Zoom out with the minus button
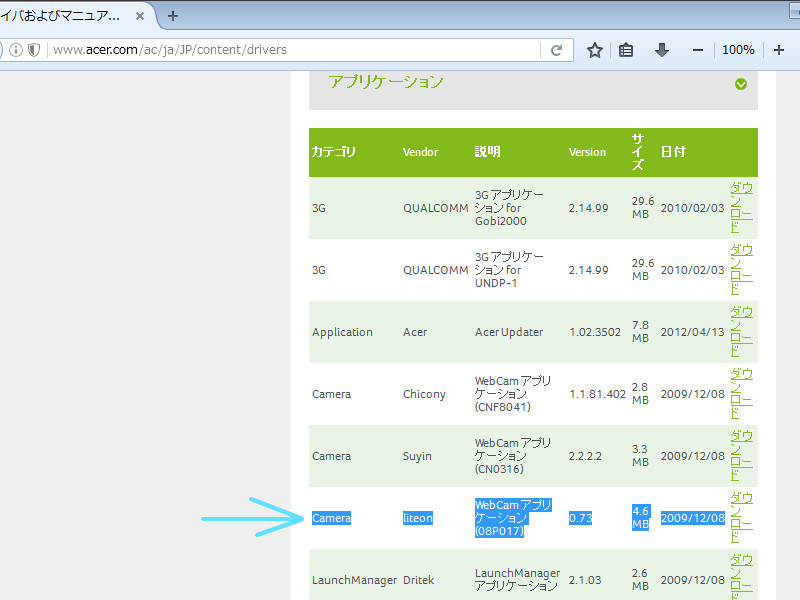800x600 pixels. click(698, 50)
